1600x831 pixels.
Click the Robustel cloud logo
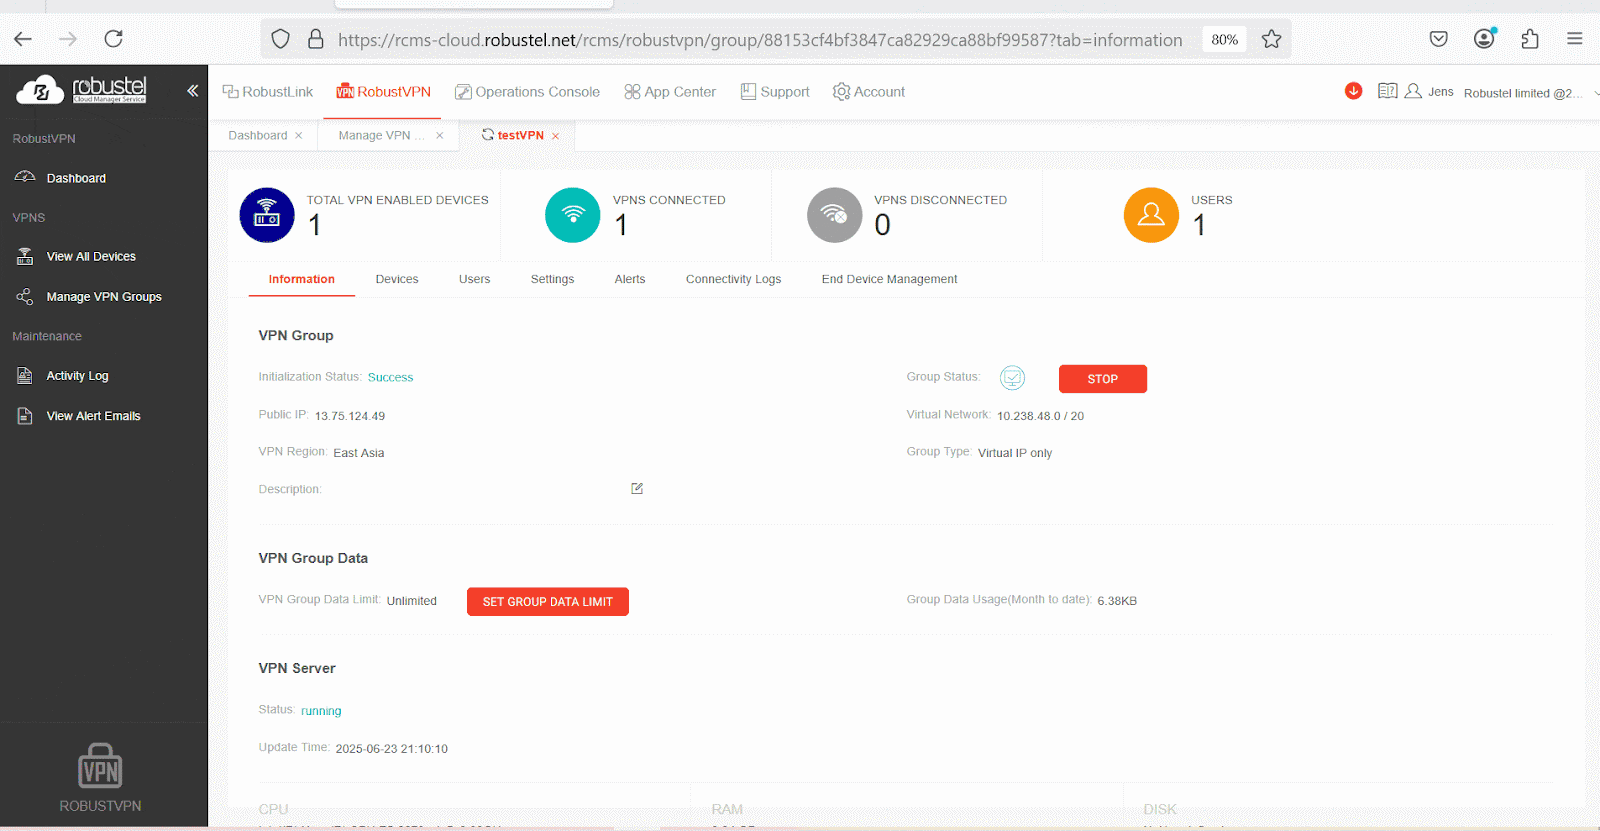point(81,90)
